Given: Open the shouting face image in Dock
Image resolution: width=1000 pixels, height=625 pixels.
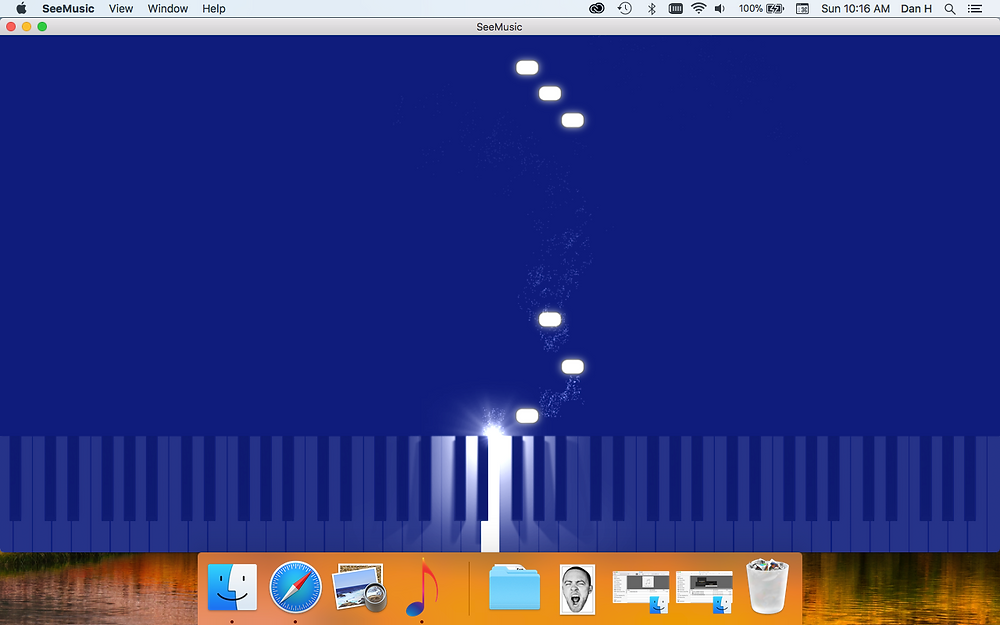Looking at the screenshot, I should (577, 588).
